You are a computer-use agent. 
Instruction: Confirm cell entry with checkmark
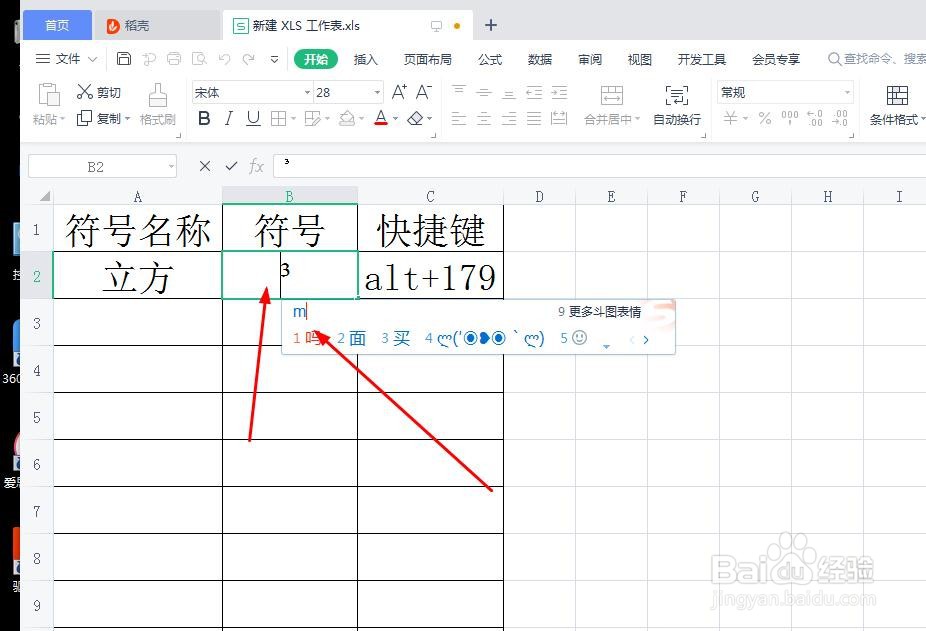coord(231,167)
